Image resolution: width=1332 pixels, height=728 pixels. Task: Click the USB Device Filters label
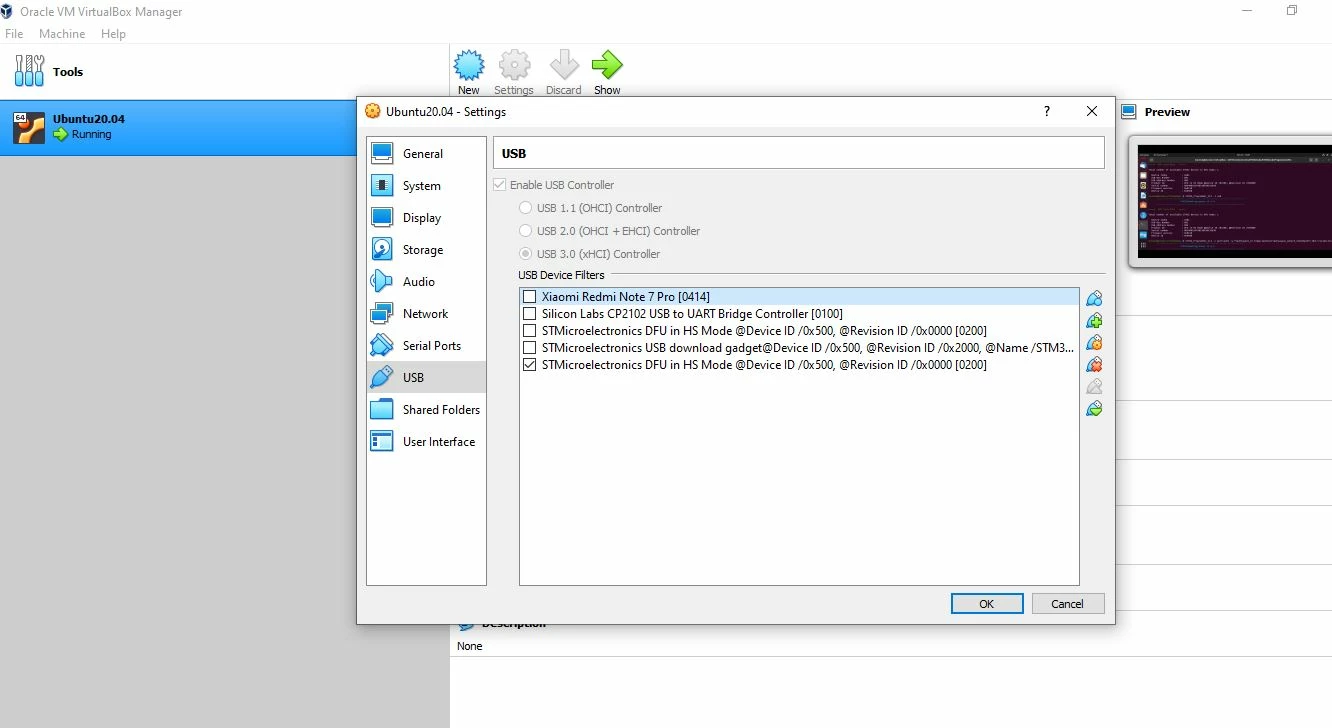tap(561, 275)
